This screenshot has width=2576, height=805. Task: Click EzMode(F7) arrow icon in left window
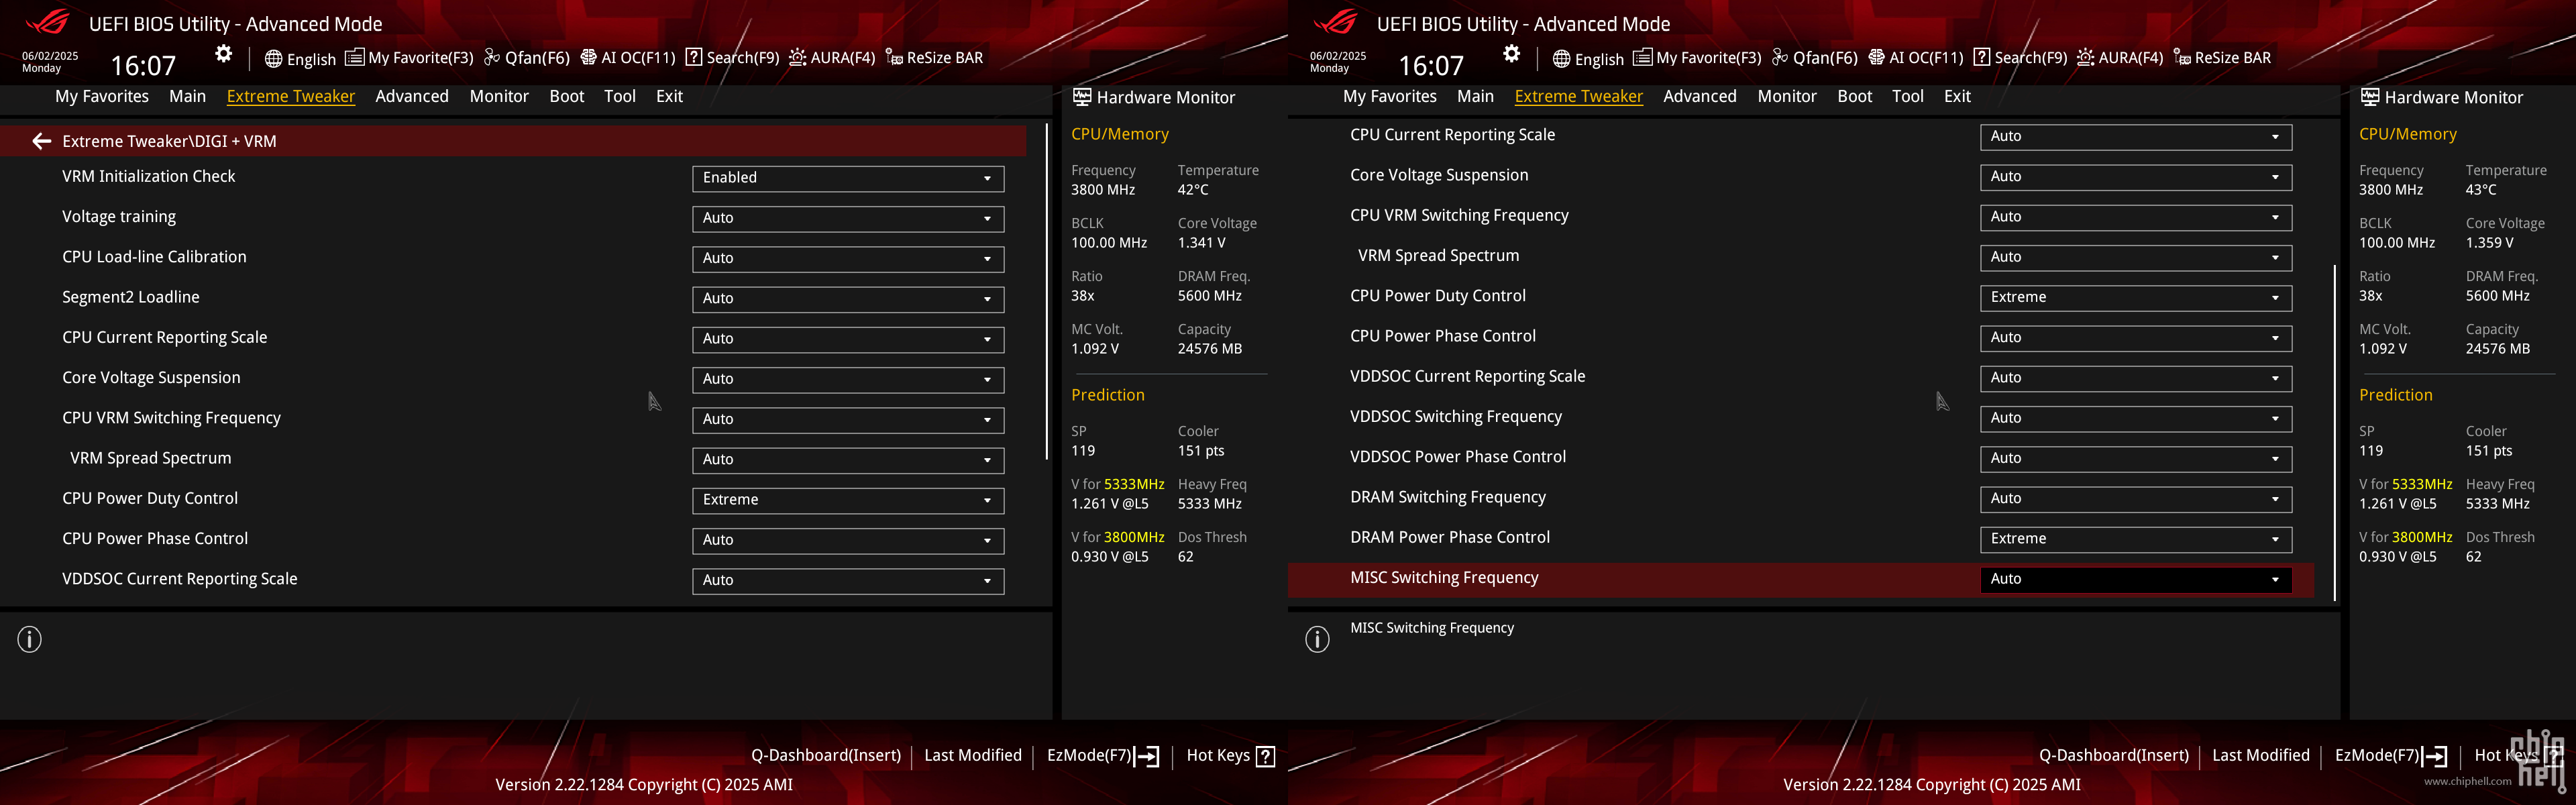(1147, 756)
